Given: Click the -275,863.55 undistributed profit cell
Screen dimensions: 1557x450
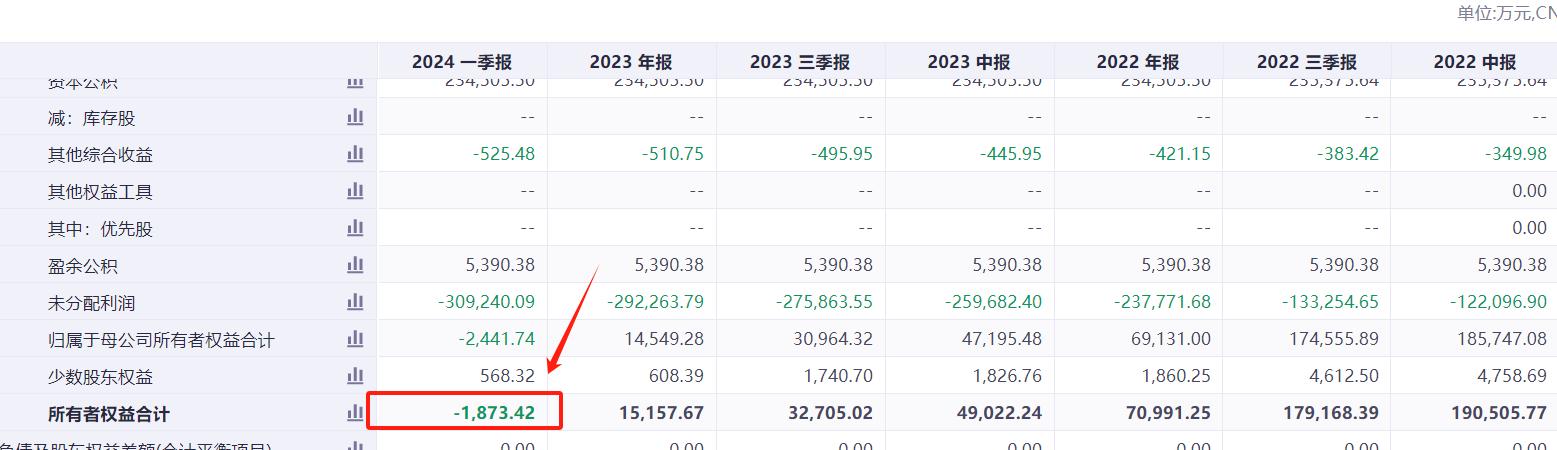Looking at the screenshot, I should (x=826, y=303).
